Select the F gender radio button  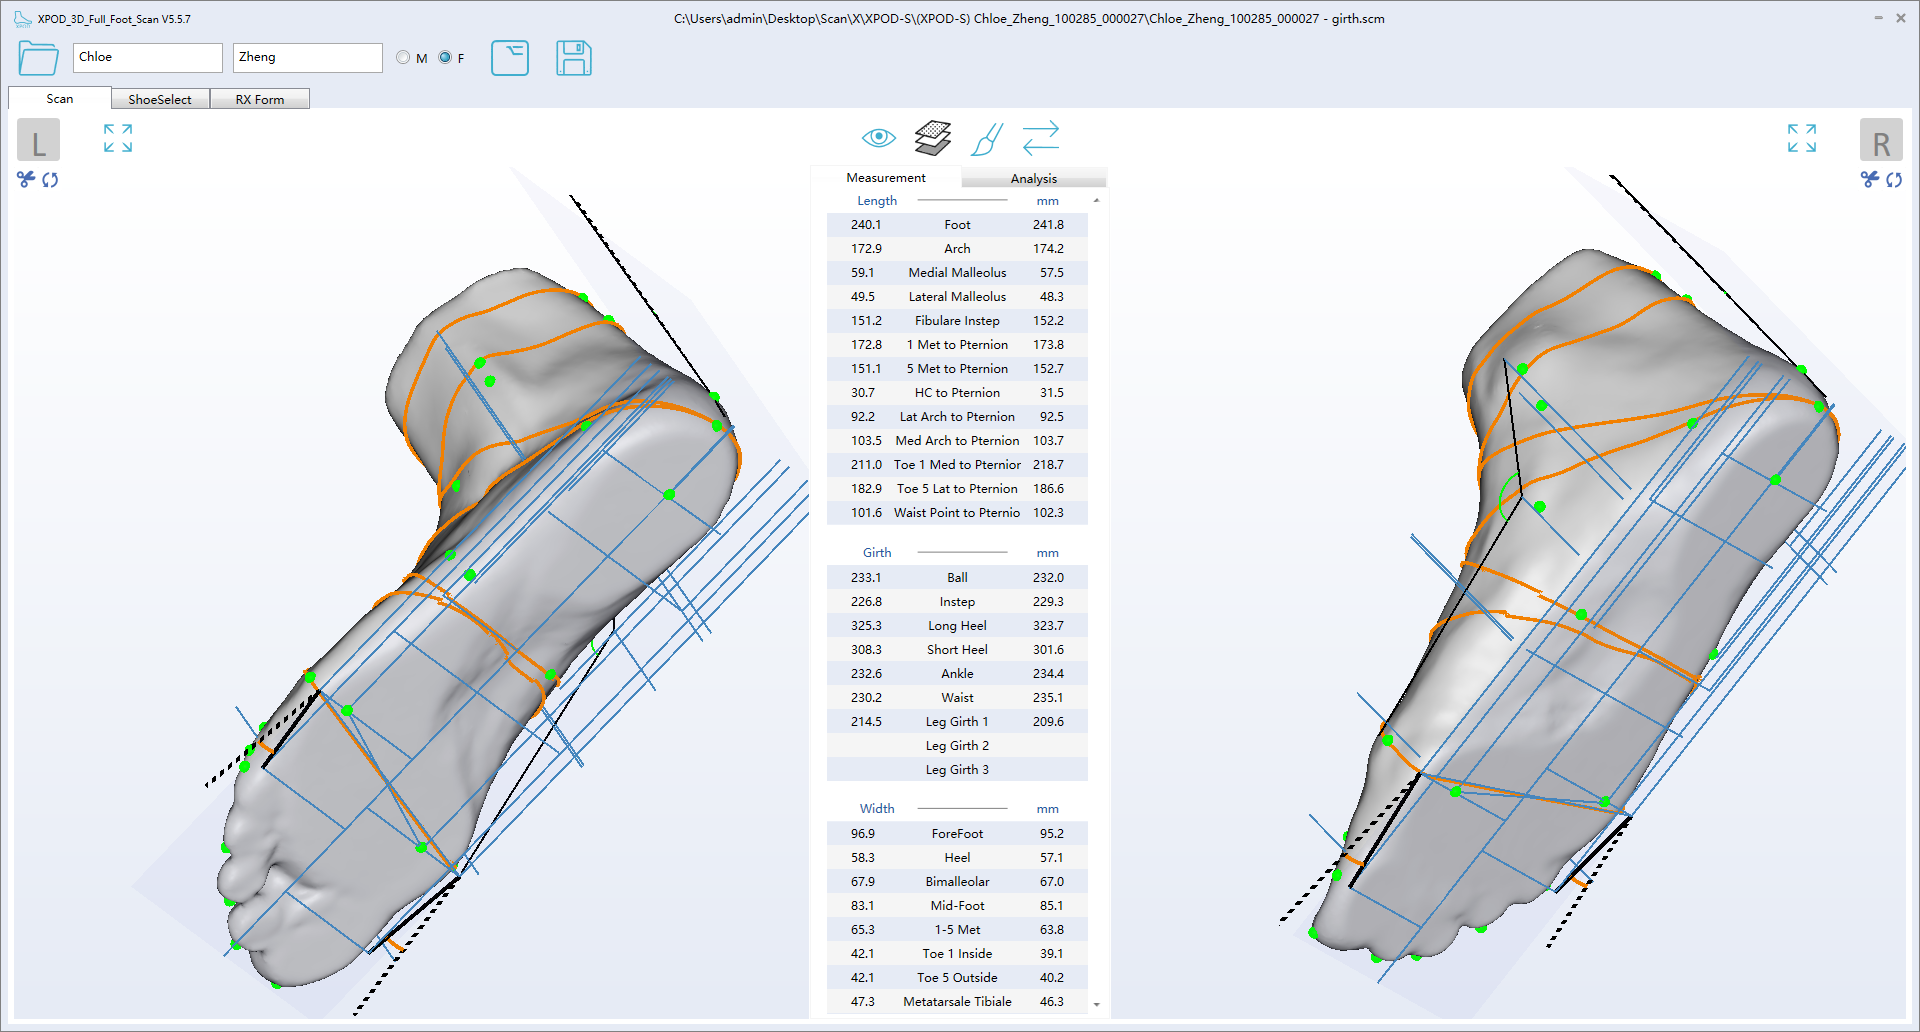pyautogui.click(x=445, y=58)
